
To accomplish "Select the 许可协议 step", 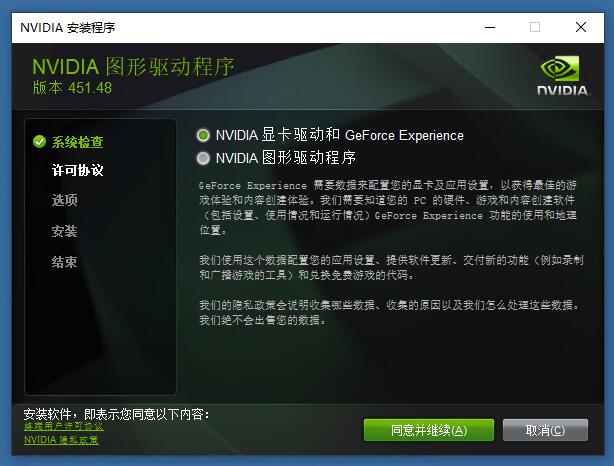I will tap(78, 170).
